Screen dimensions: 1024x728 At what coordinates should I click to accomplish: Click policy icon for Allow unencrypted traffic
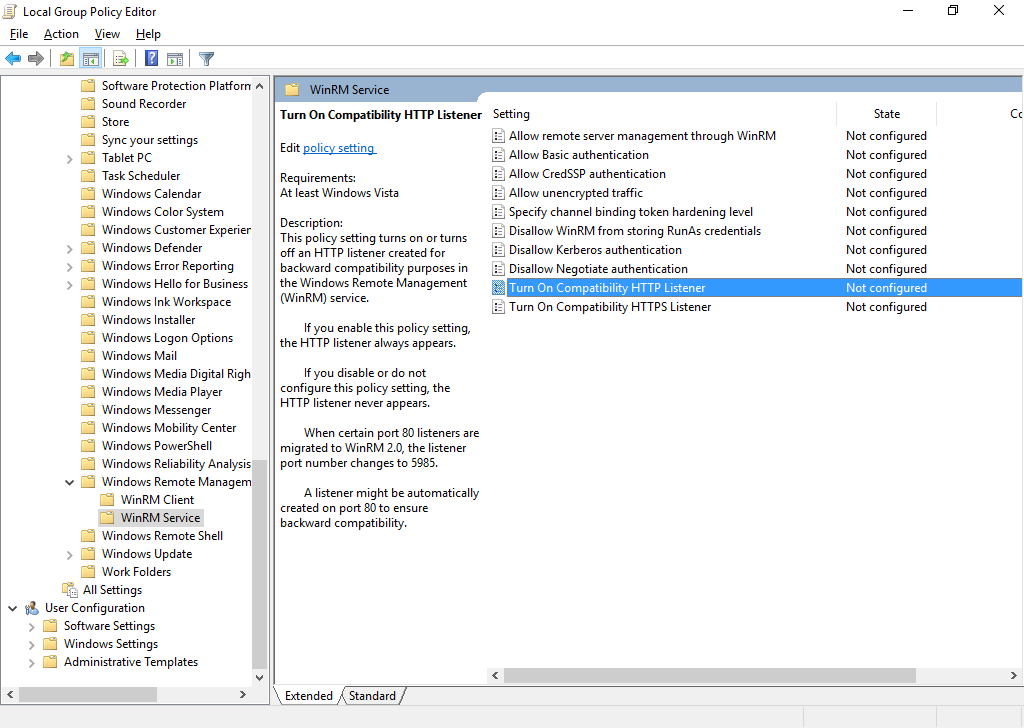(x=498, y=193)
